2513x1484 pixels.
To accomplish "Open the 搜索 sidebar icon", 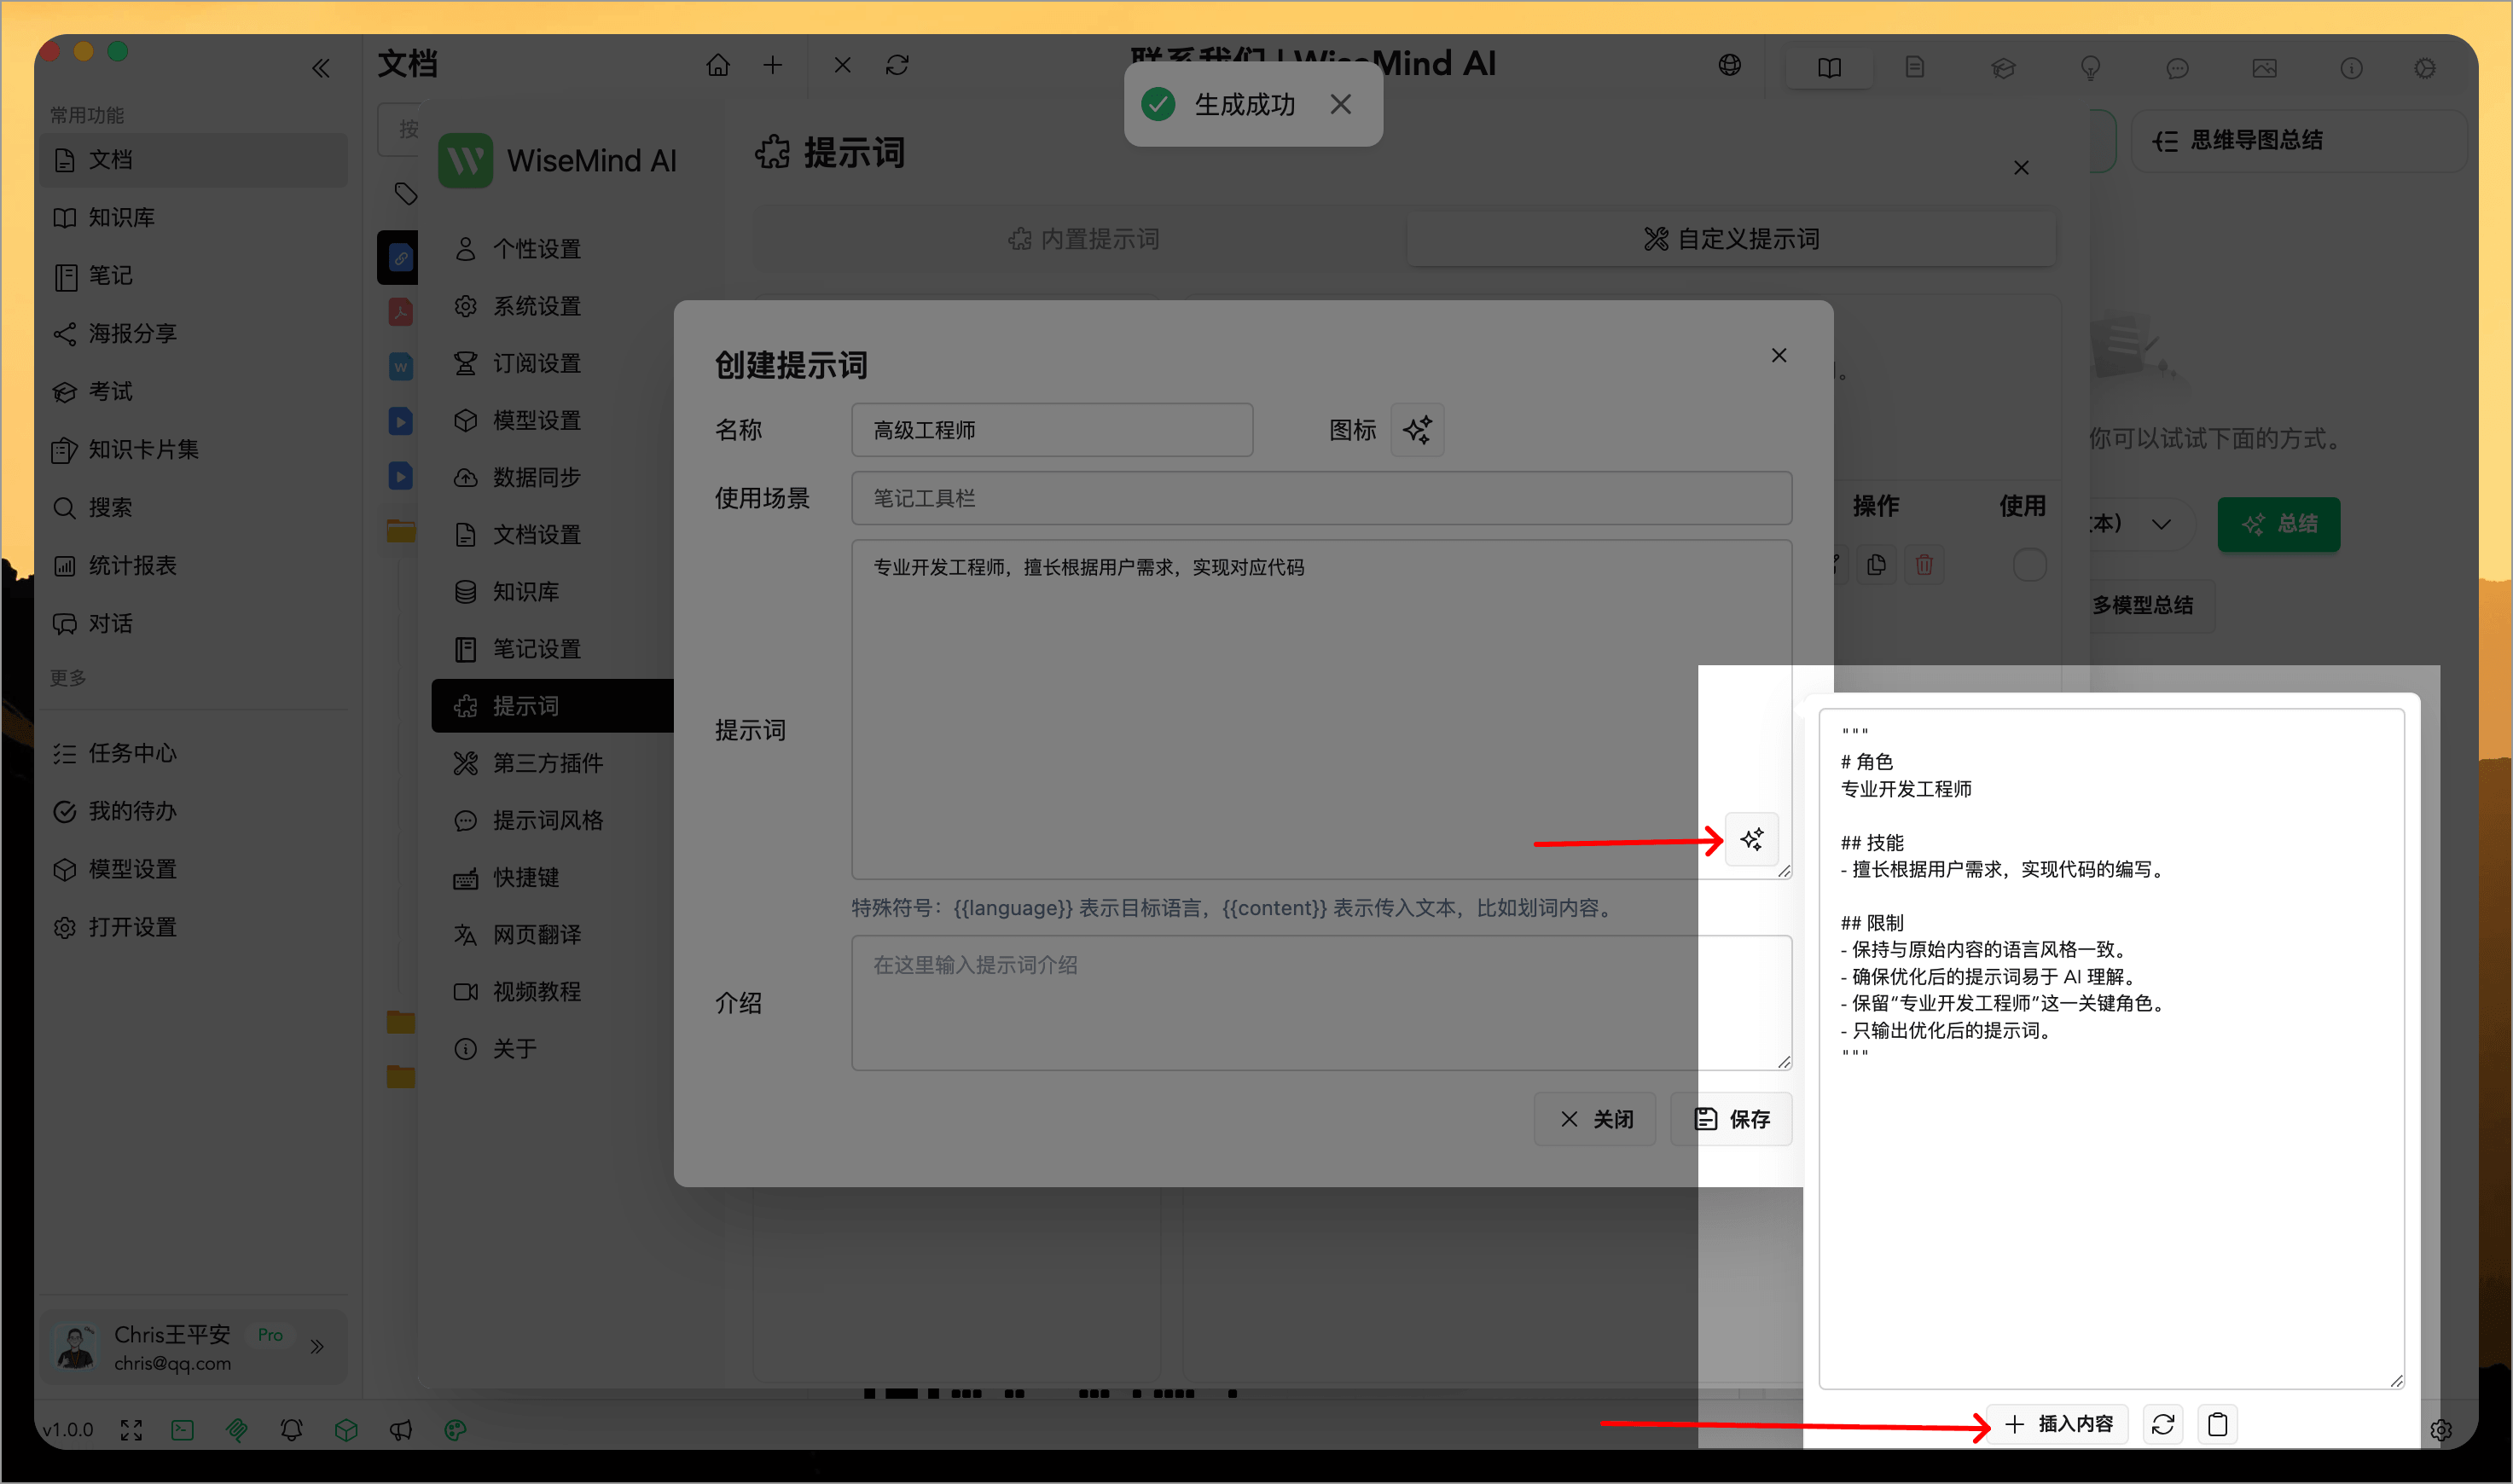I will 110,508.
